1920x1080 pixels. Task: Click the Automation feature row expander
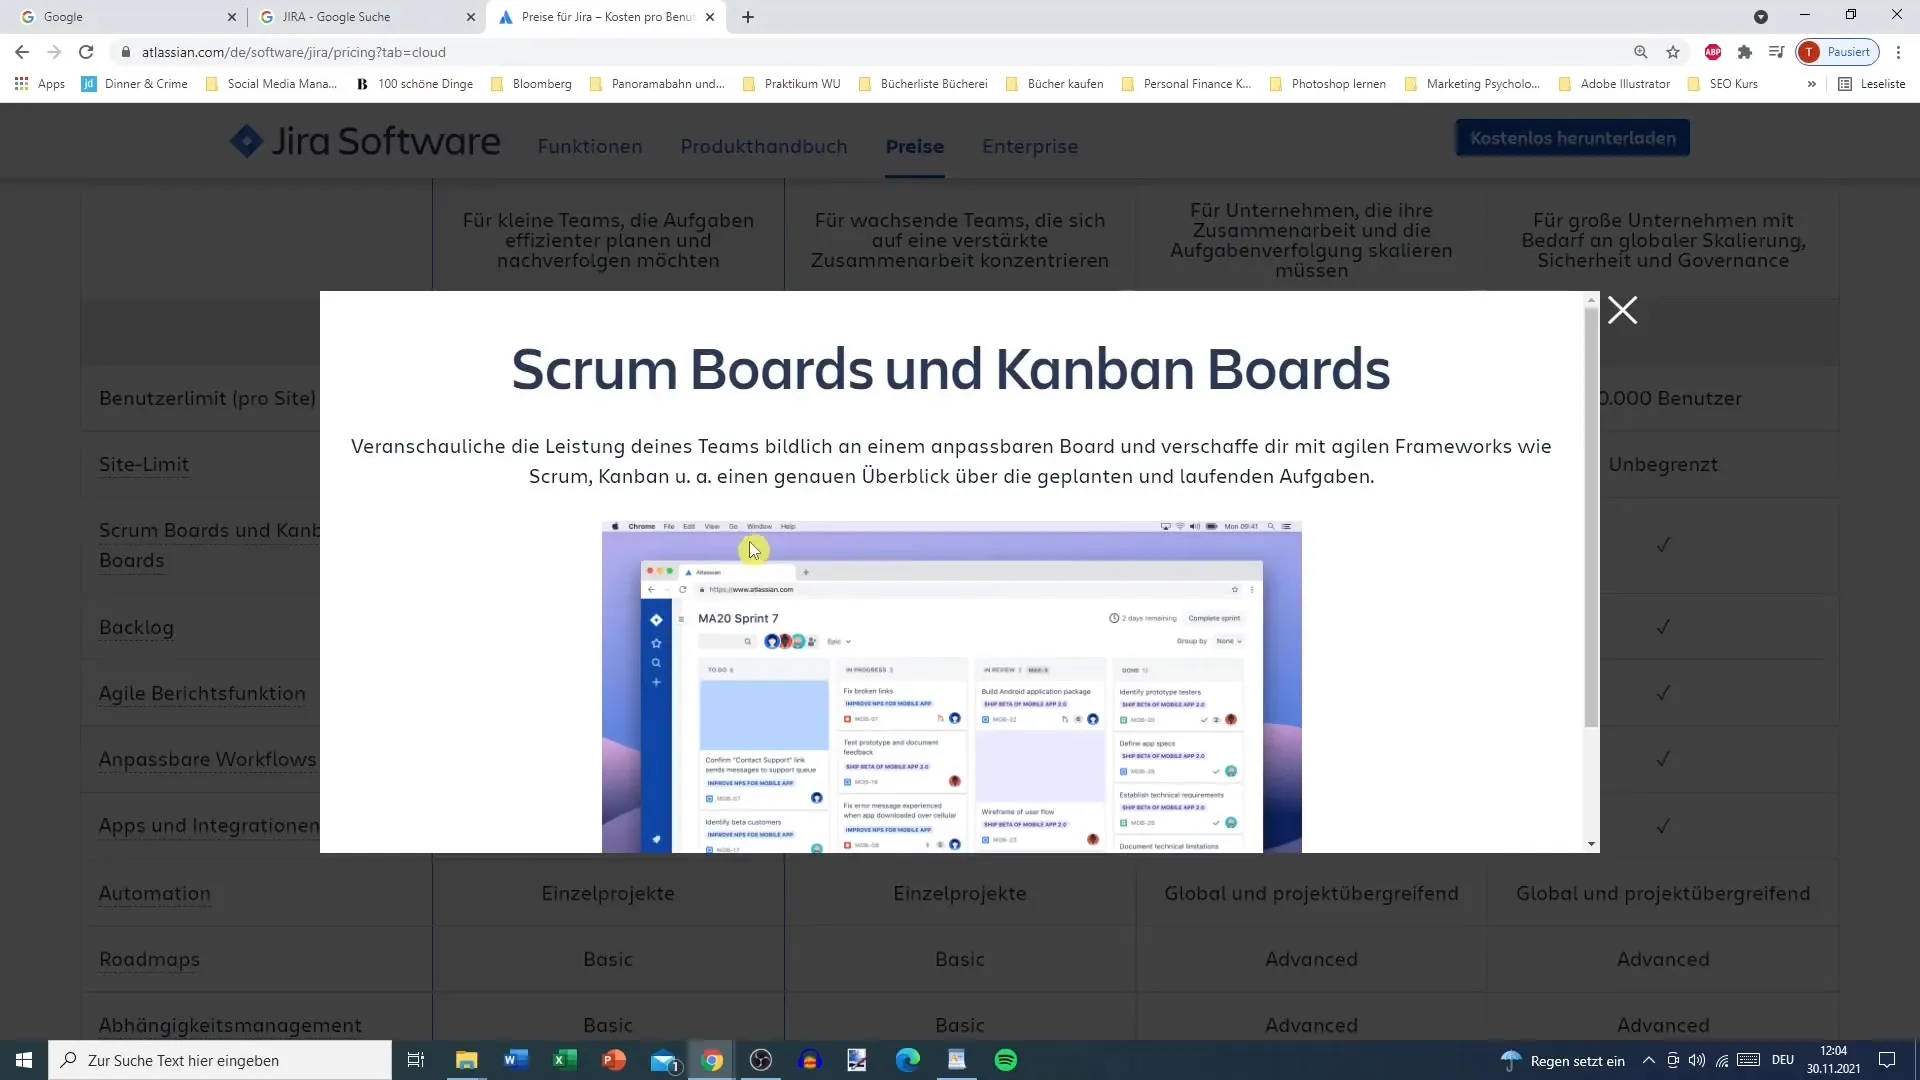click(156, 893)
